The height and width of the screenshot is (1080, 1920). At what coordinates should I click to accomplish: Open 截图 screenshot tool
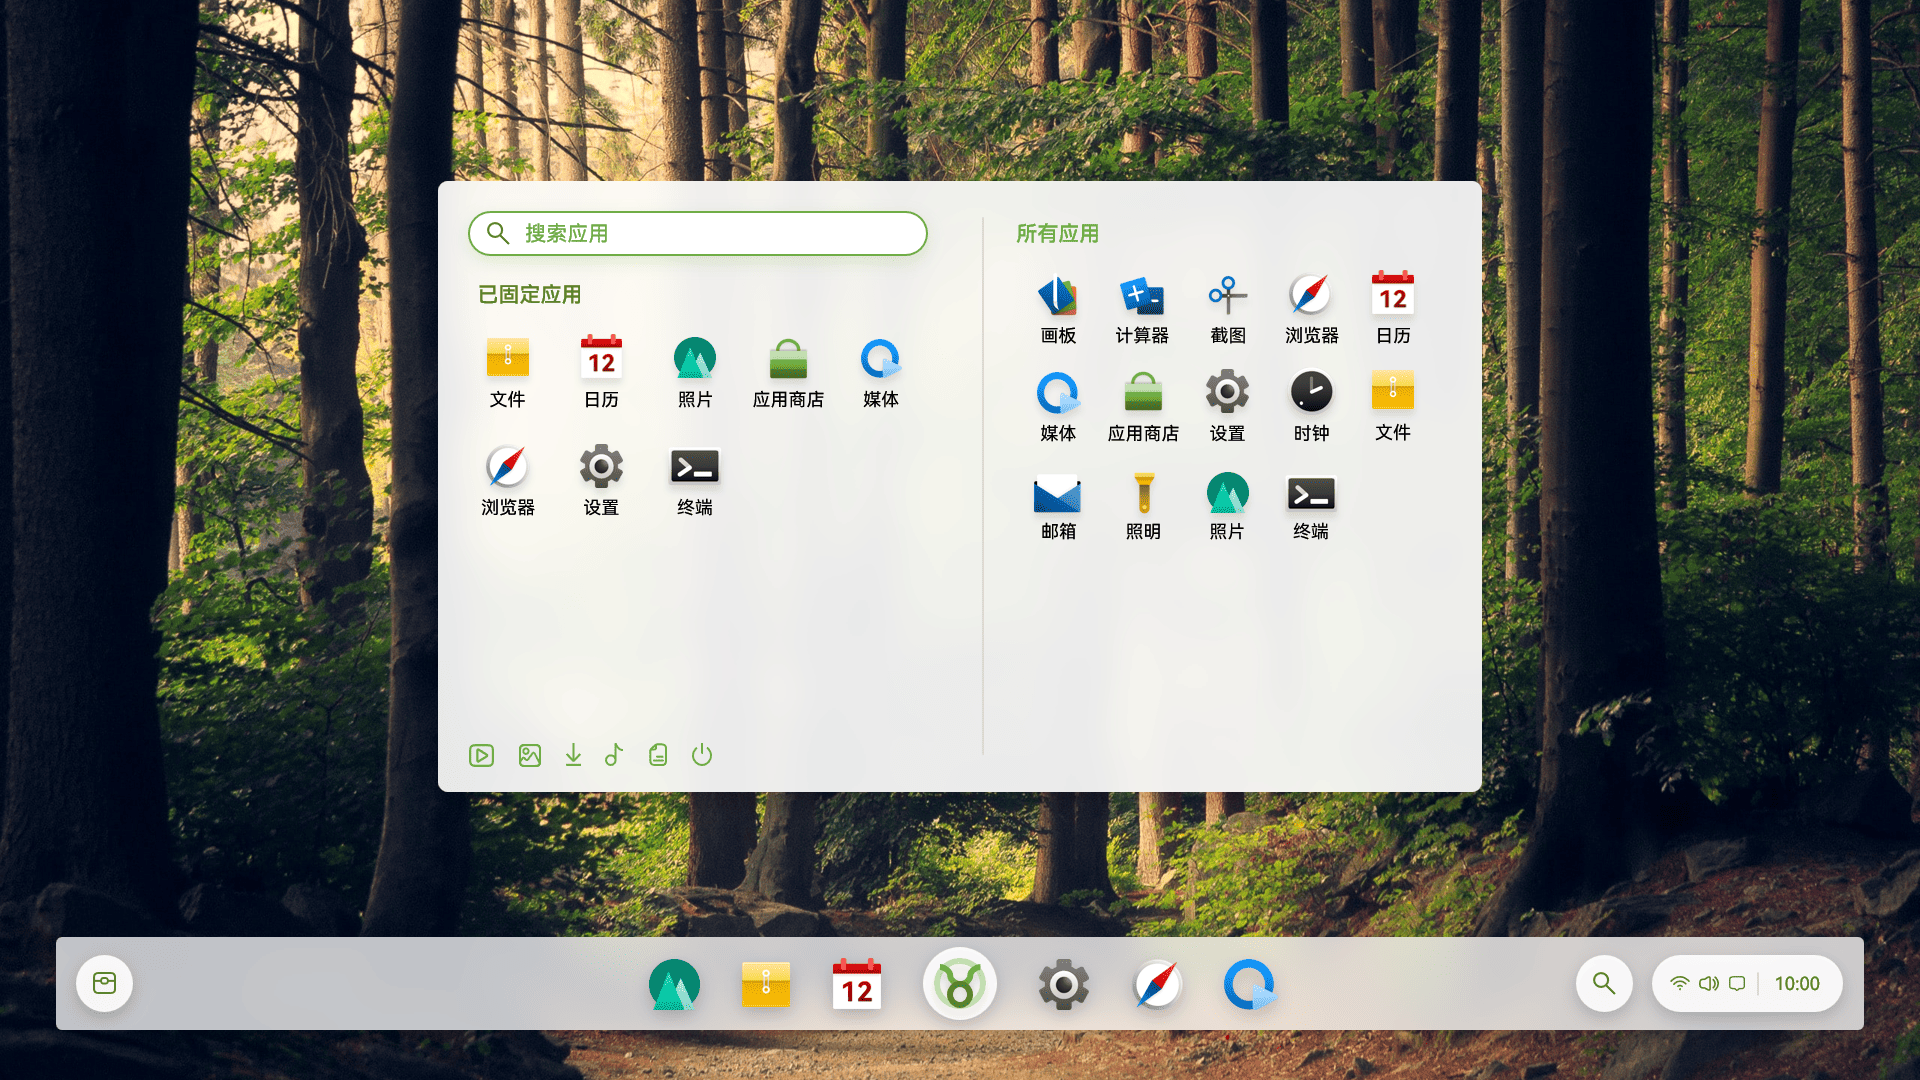[1227, 298]
